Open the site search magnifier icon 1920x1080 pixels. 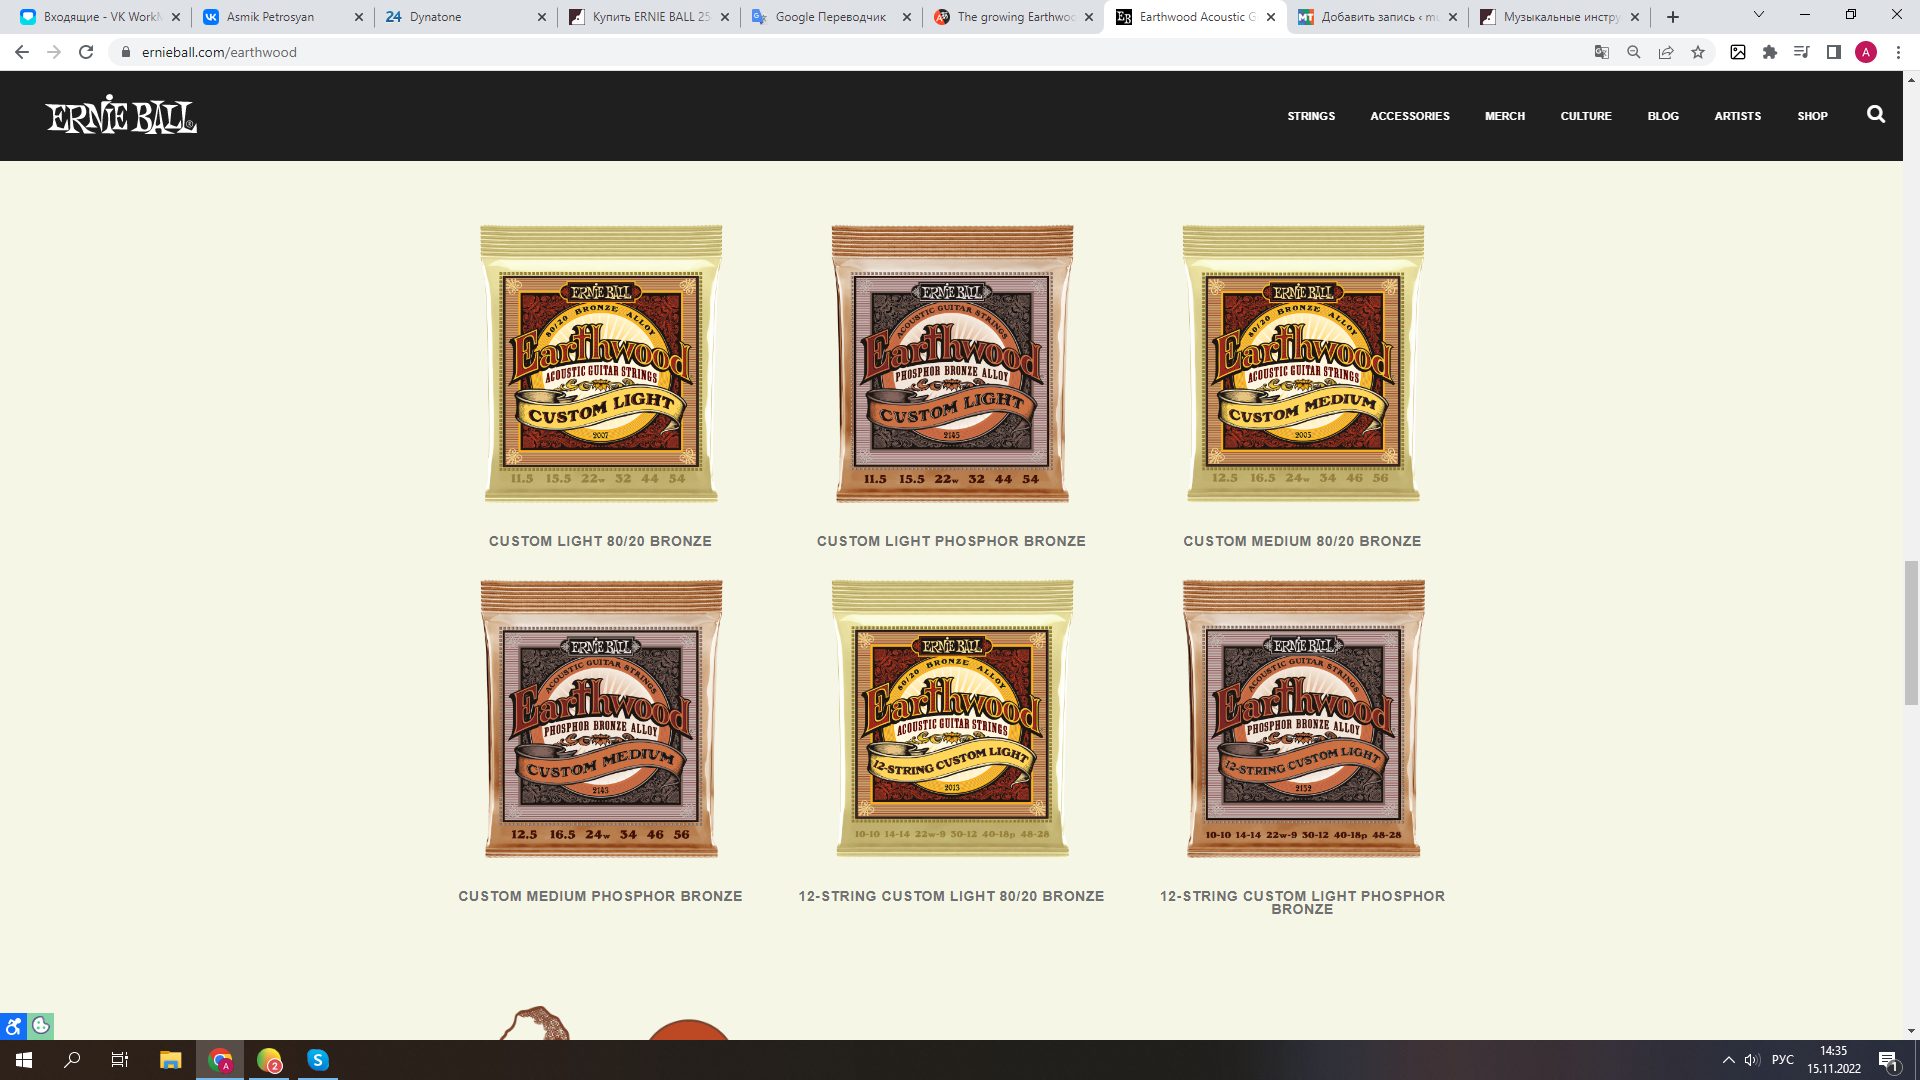click(x=1876, y=115)
